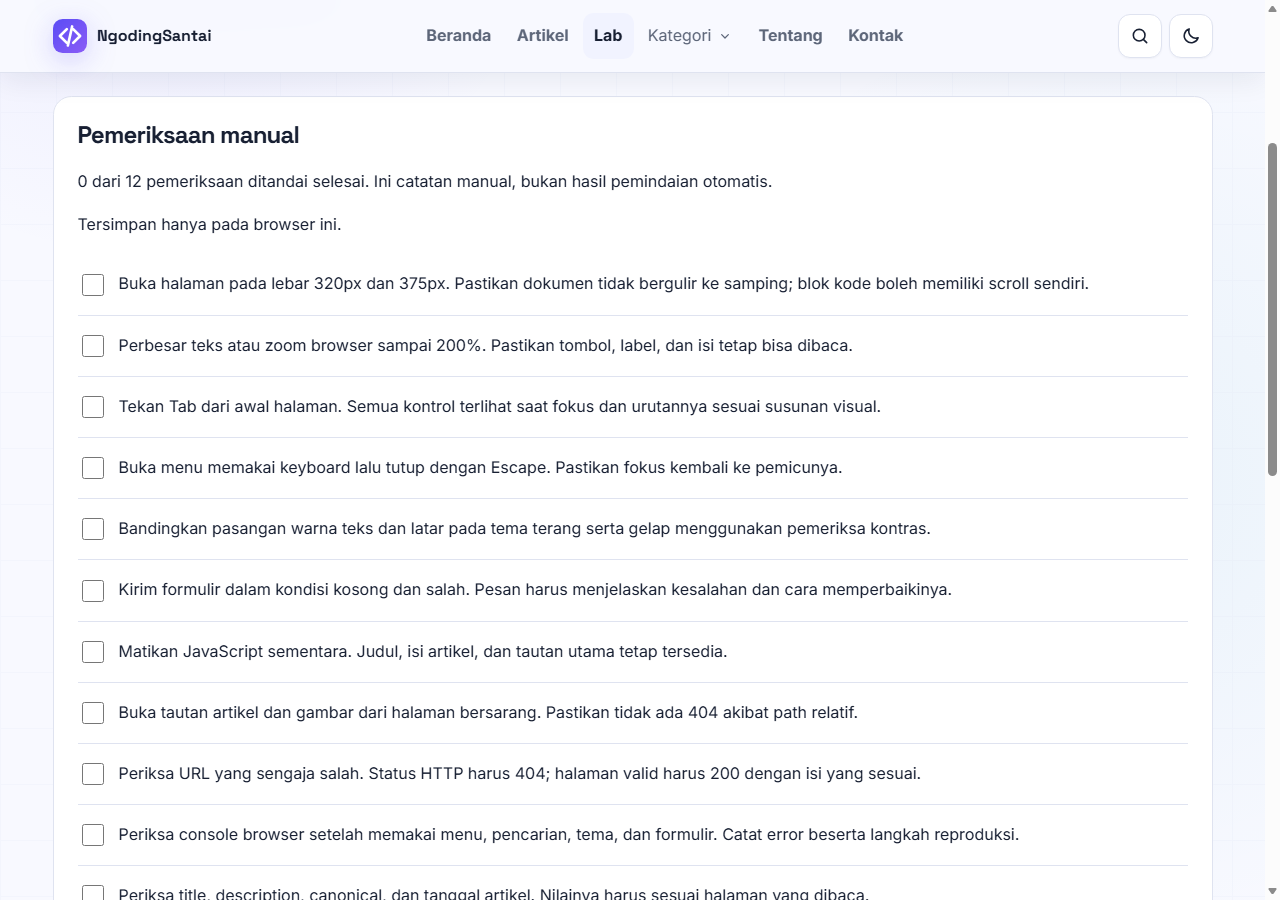Screen dimensions: 1280x900
Task: Tick the nested page 404 path check
Action: 93,713
